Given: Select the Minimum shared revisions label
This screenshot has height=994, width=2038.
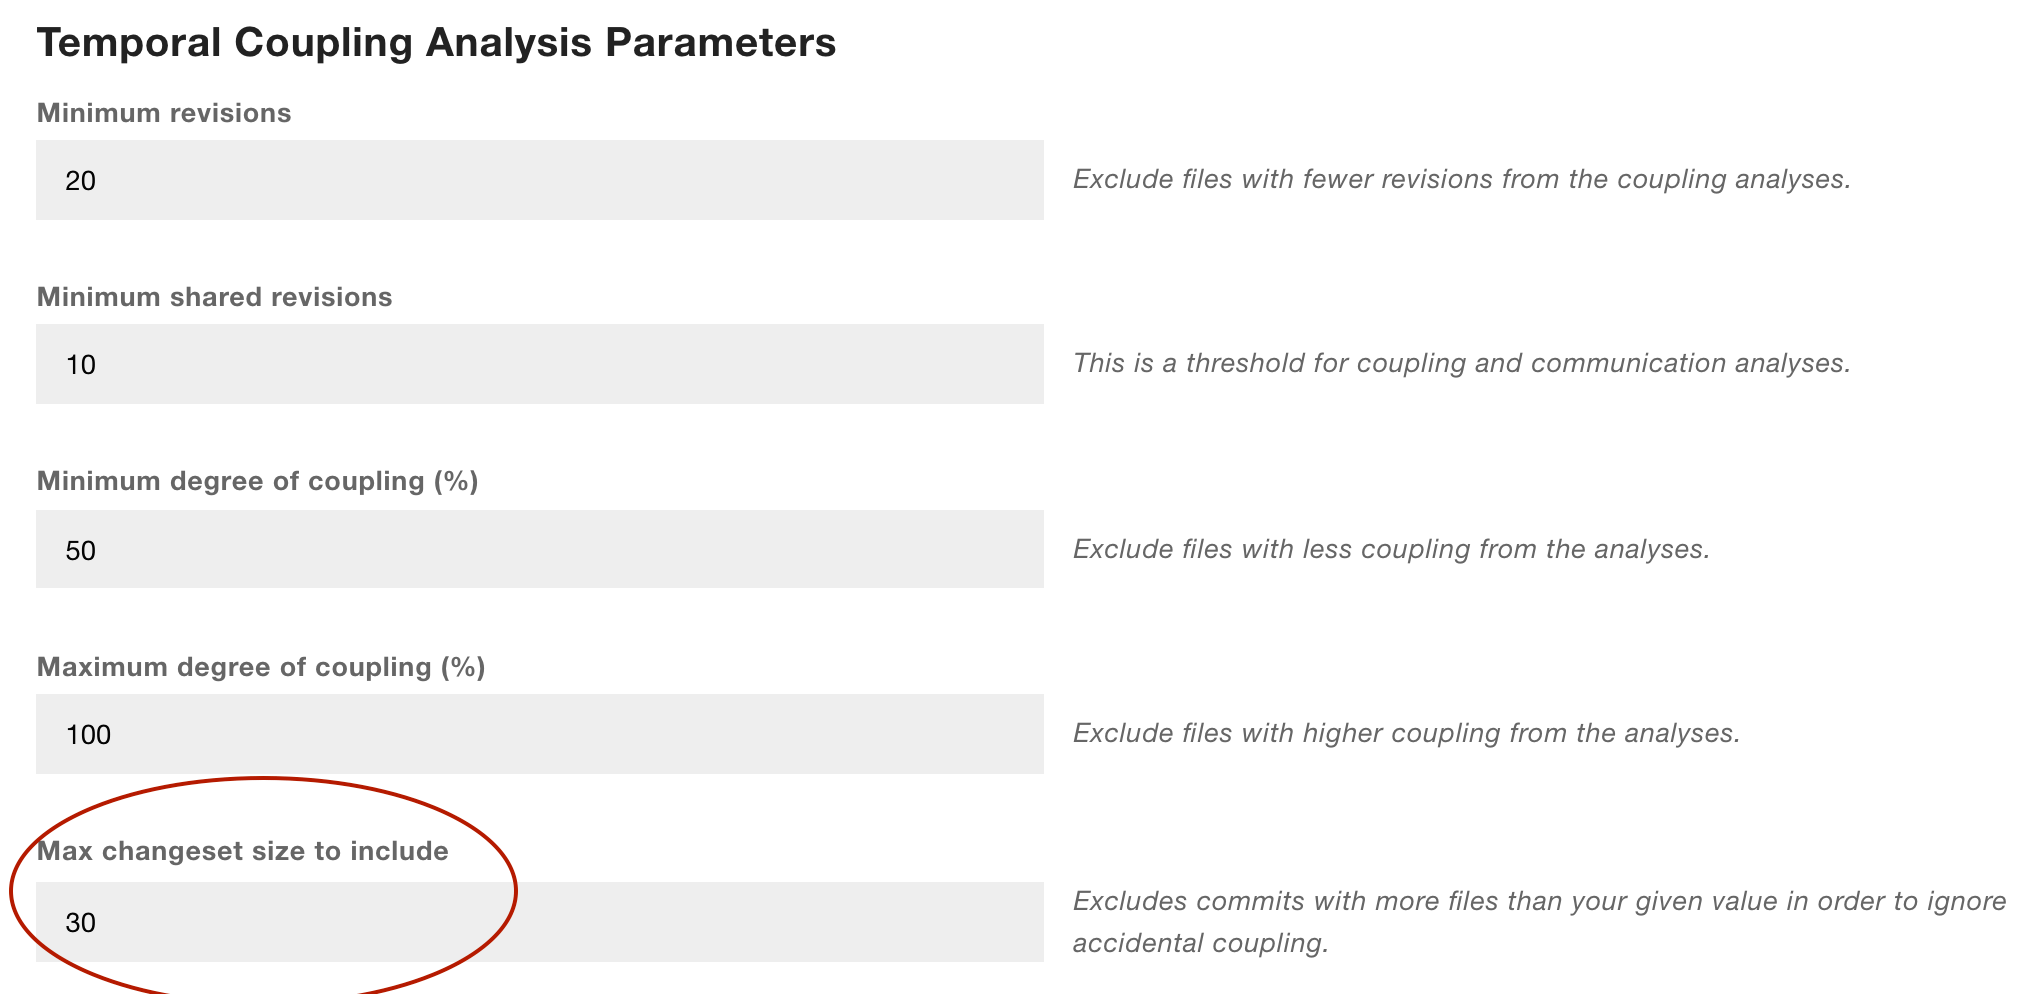Looking at the screenshot, I should pos(214,297).
